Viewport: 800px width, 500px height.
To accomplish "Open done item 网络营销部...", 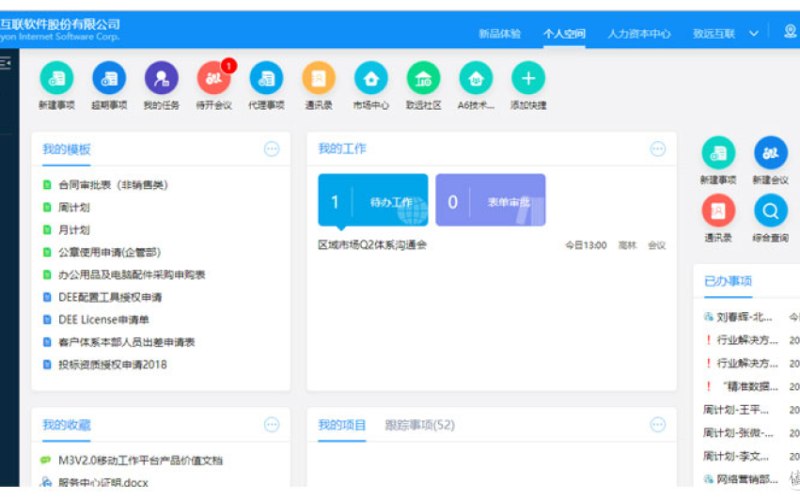I will (x=747, y=479).
